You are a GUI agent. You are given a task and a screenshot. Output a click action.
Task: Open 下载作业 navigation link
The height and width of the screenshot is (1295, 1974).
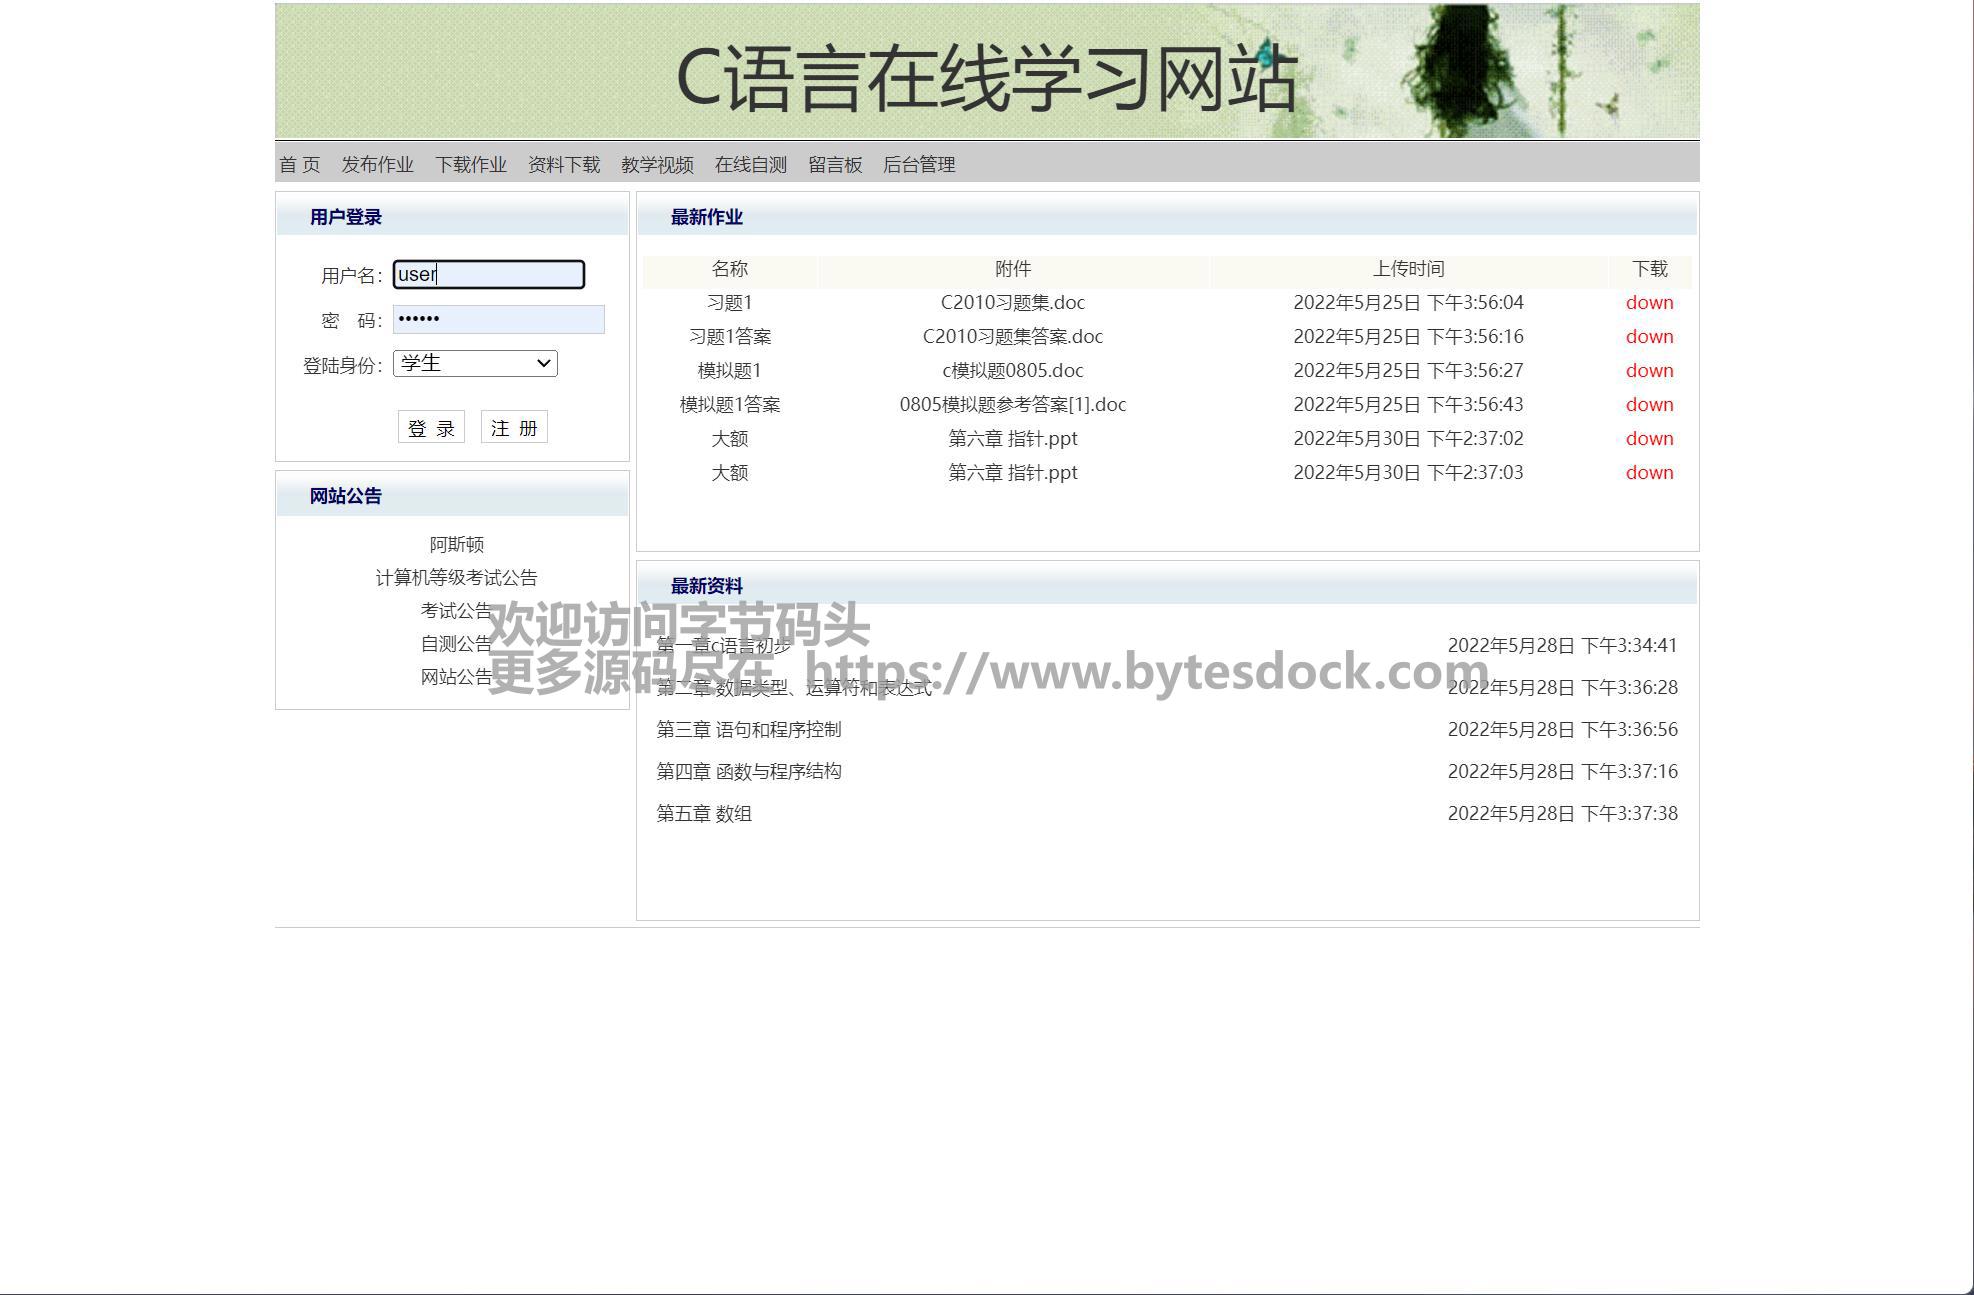(x=470, y=165)
